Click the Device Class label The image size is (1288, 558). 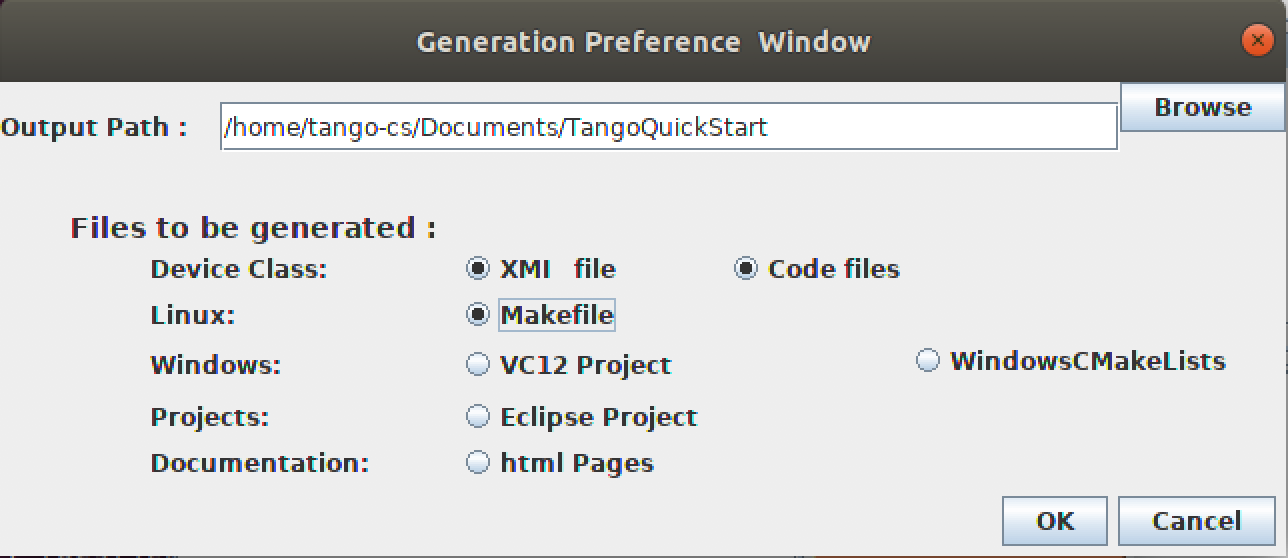(238, 269)
